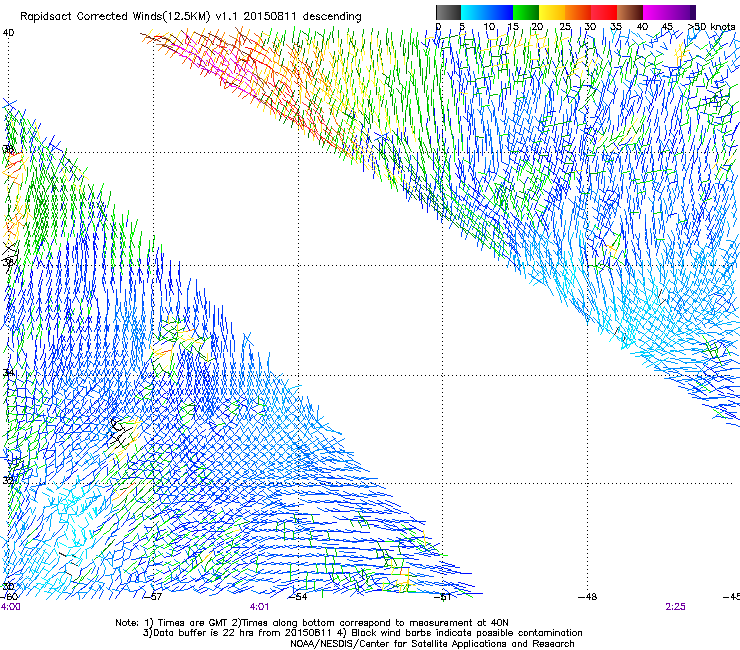Screen dimensions: 740x650
Task: Click latitude label '34' on left axis
Action: click(8, 373)
